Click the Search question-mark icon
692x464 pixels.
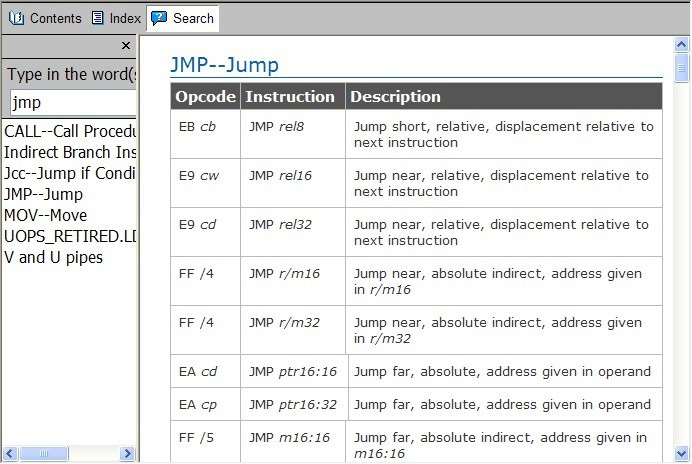(159, 18)
